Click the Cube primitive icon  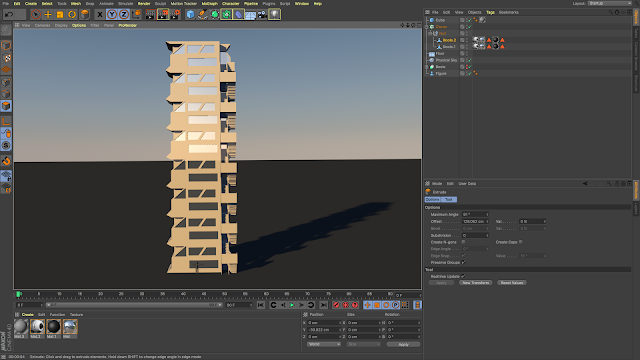coord(190,14)
